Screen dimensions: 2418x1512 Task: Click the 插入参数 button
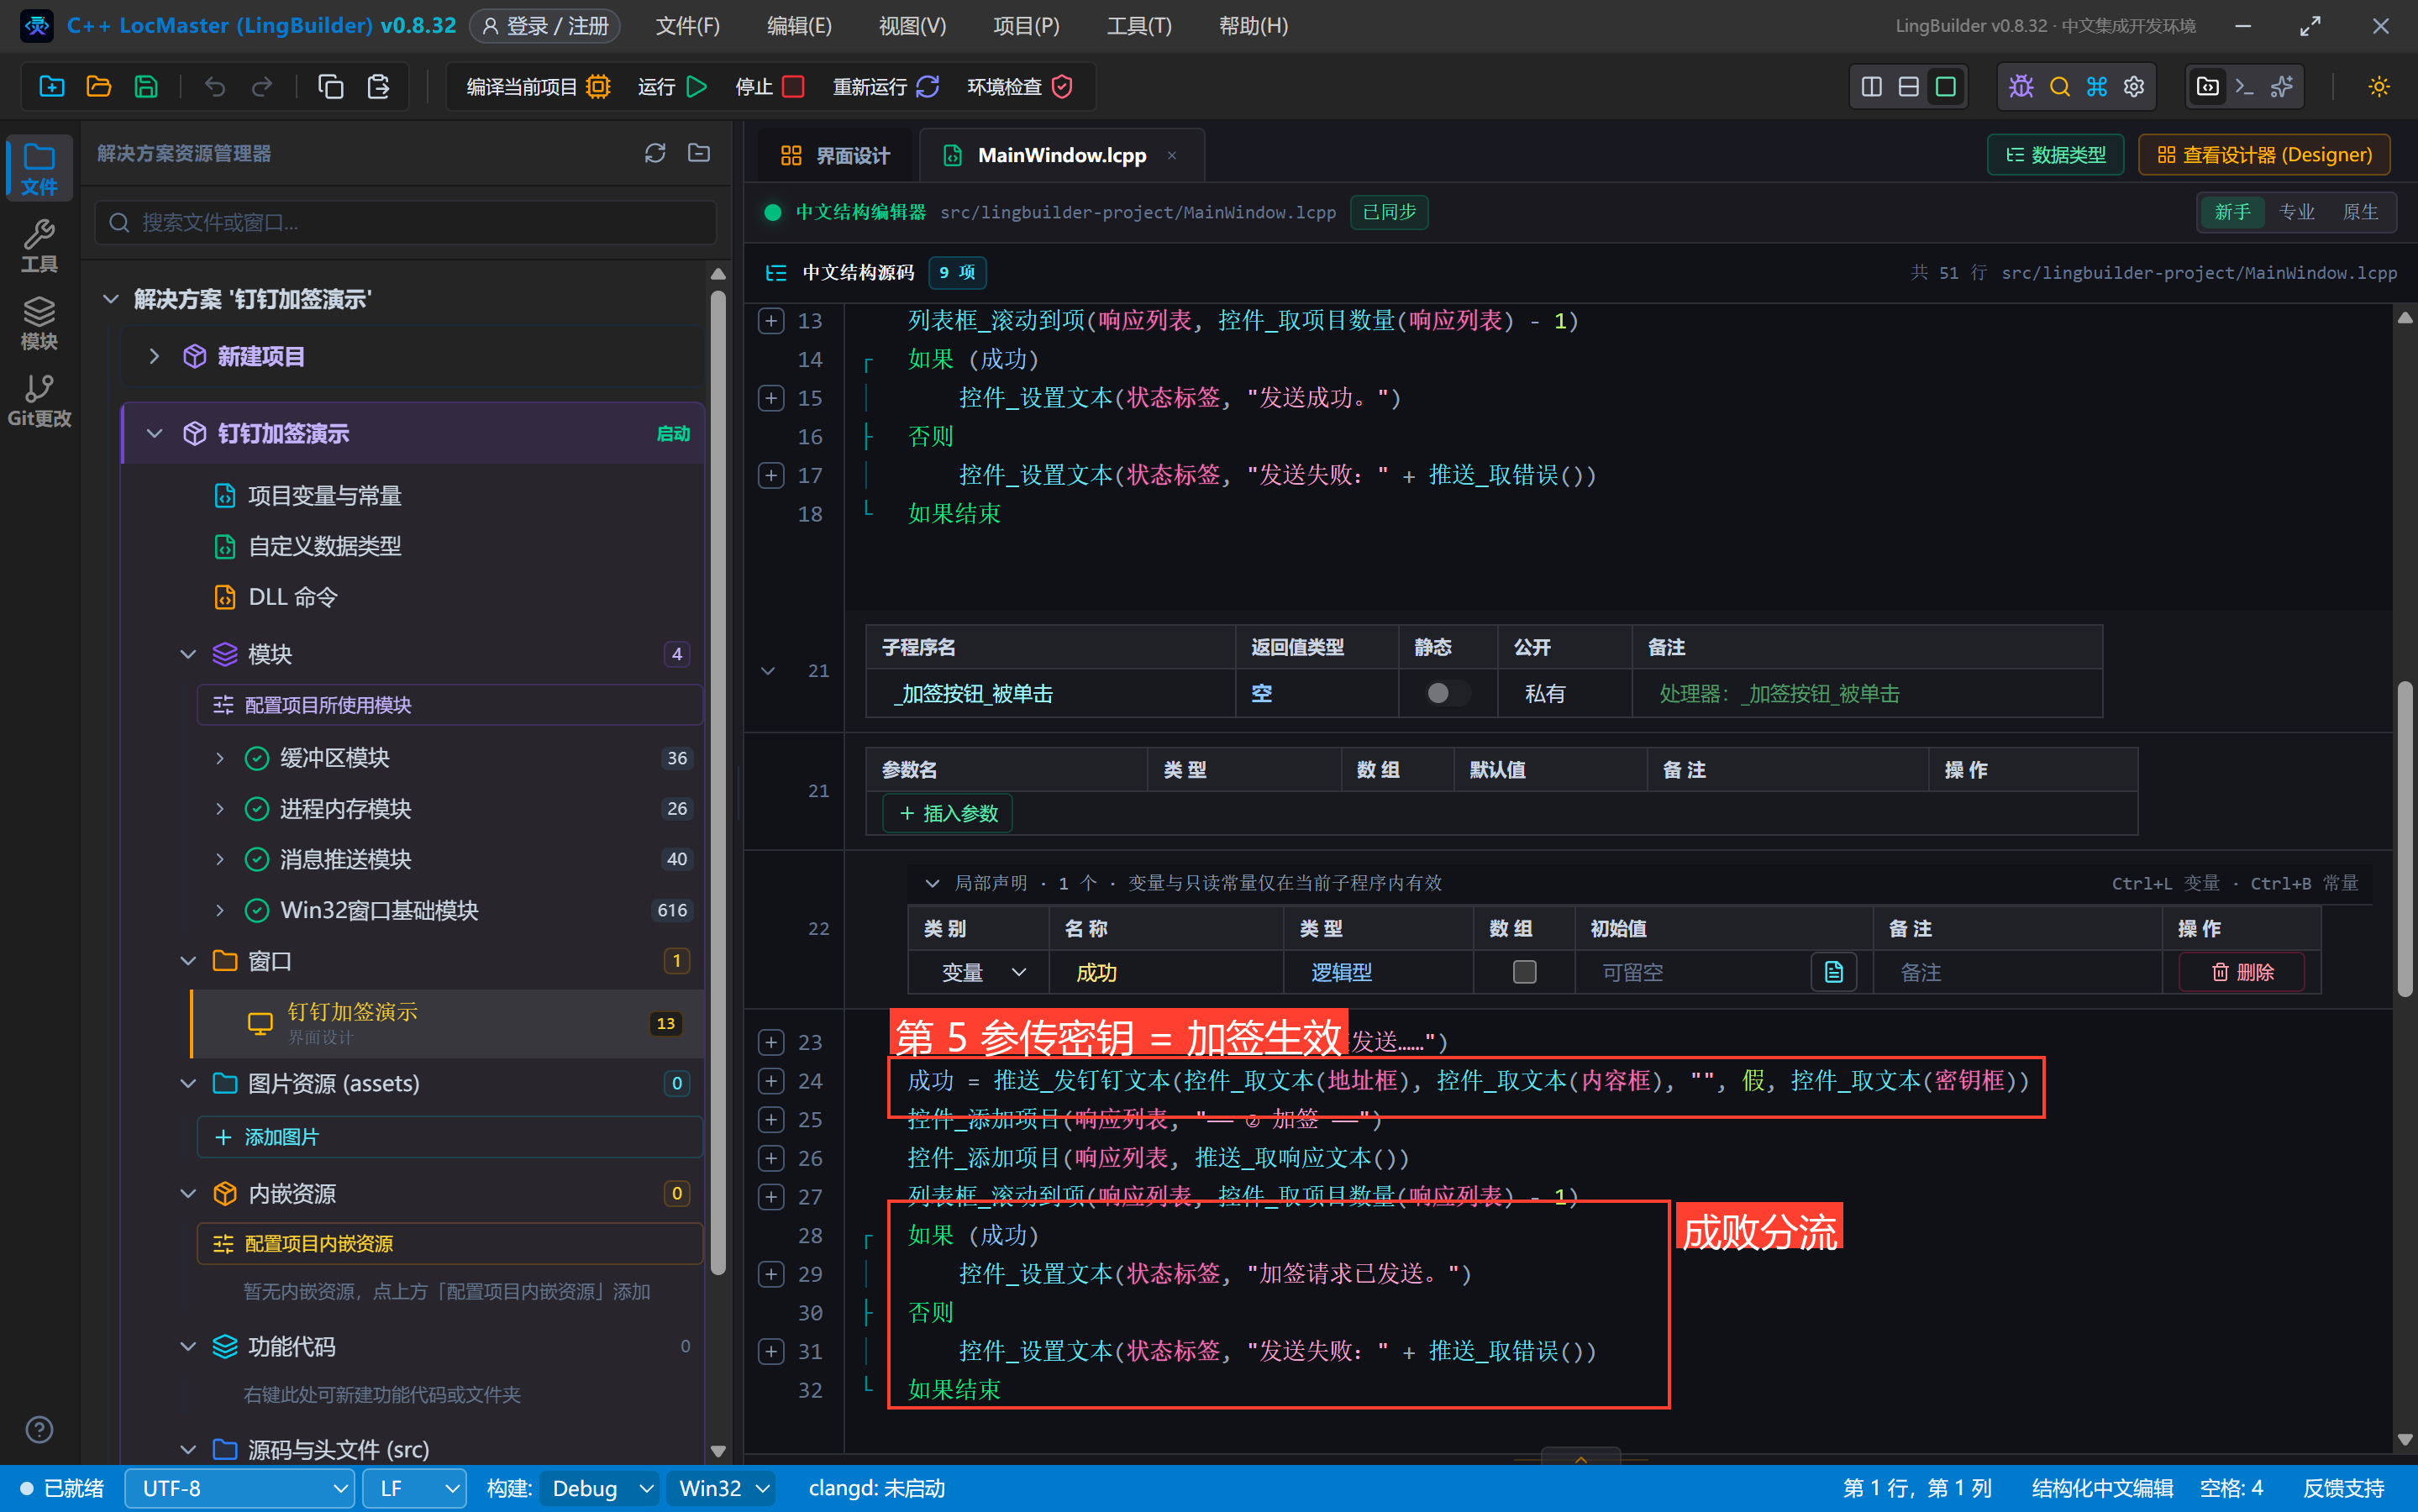[x=948, y=813]
